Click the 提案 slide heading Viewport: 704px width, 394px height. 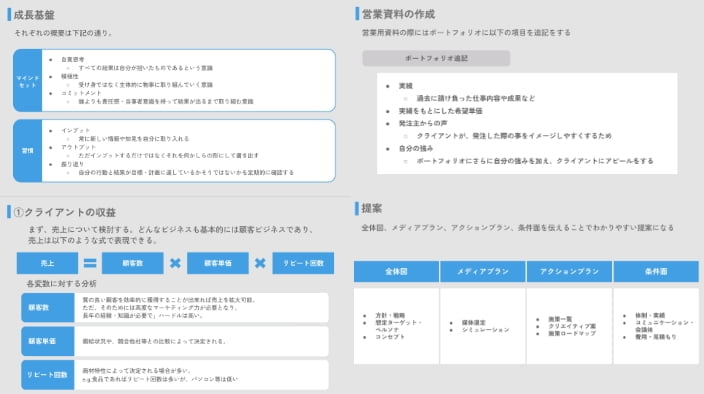372,208
